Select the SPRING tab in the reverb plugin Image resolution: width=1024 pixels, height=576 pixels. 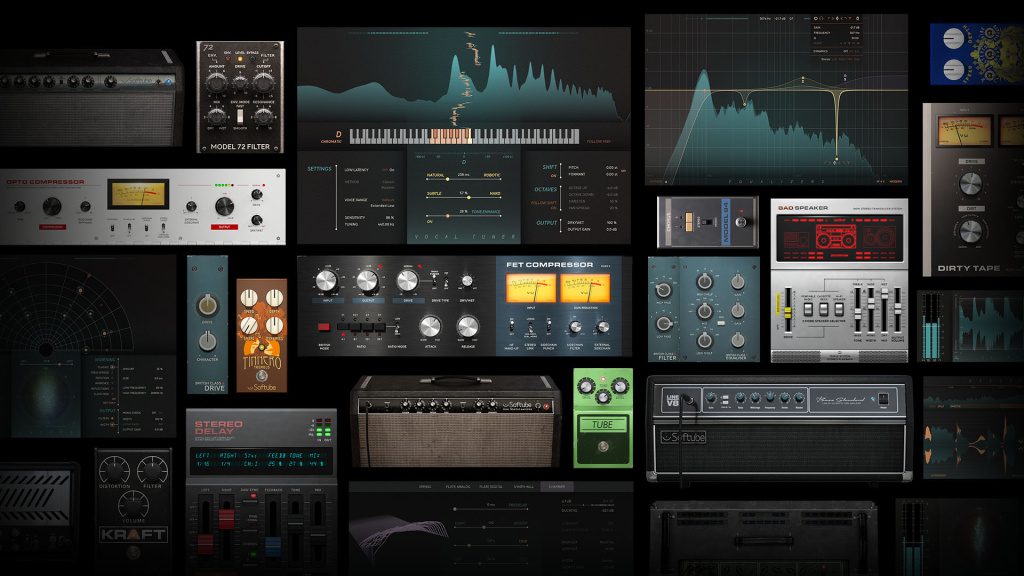(x=425, y=486)
